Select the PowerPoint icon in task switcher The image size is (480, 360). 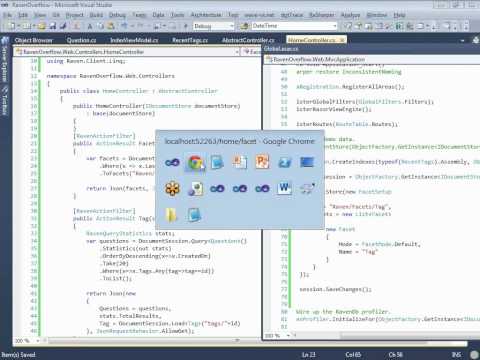[262, 162]
